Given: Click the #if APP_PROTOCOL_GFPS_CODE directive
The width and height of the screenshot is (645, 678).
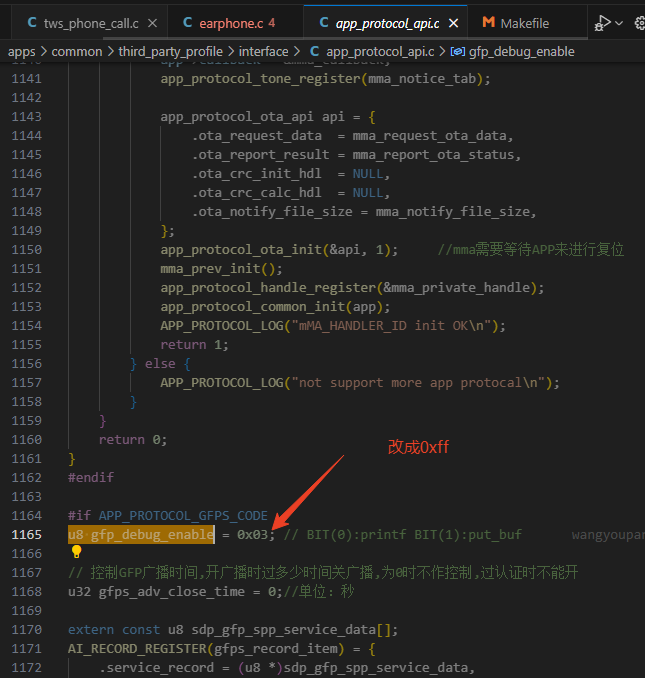Looking at the screenshot, I should point(168,515).
